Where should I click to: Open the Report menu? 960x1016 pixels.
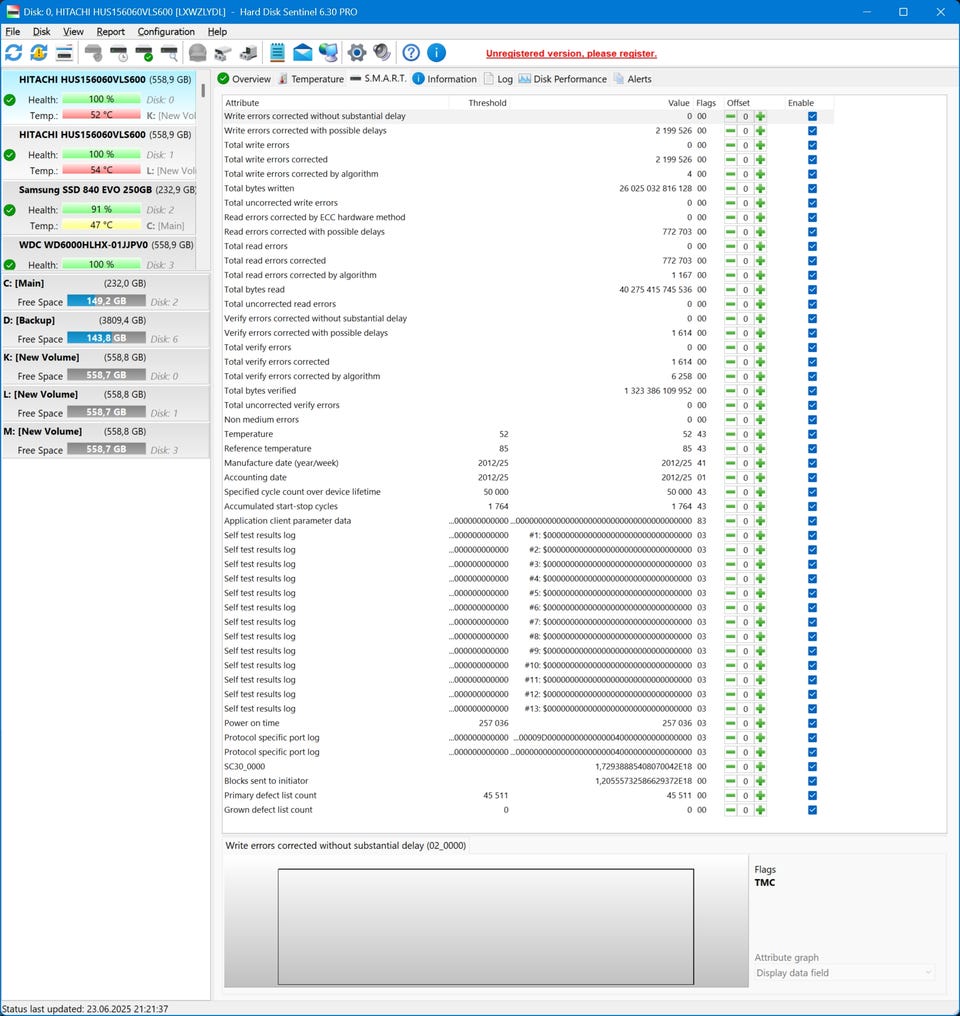[x=111, y=31]
